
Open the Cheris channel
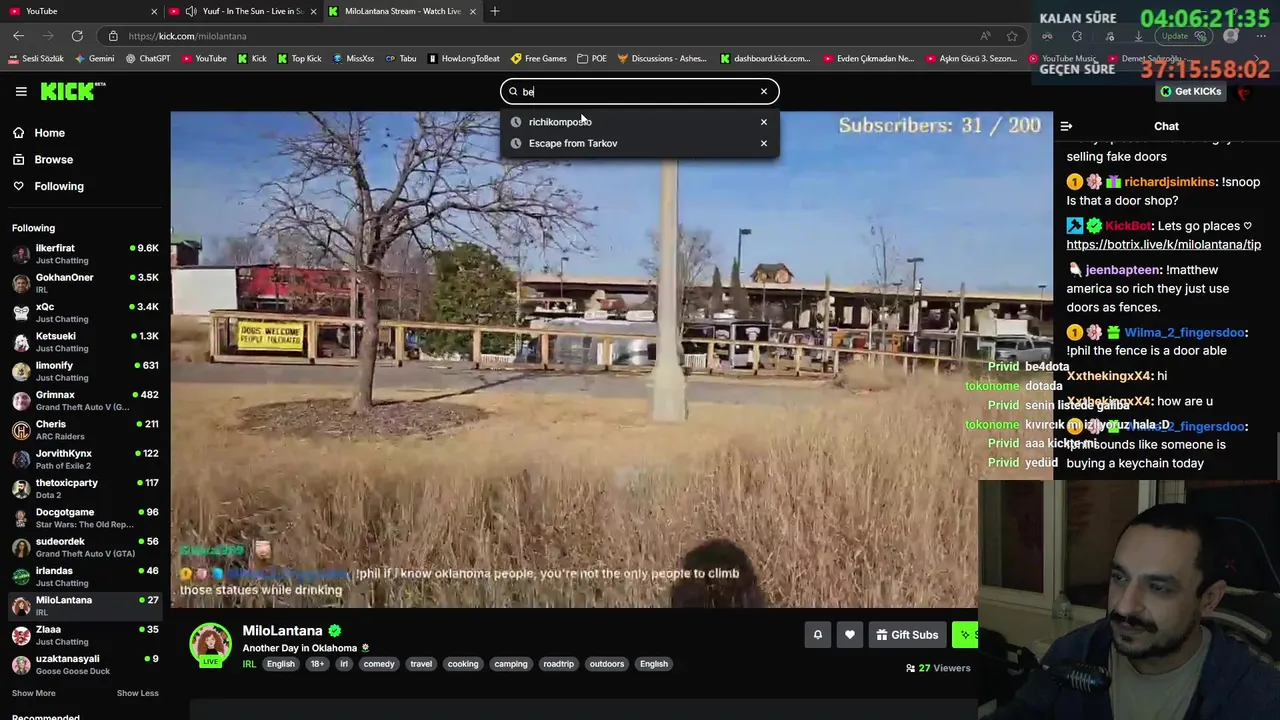click(x=85, y=430)
